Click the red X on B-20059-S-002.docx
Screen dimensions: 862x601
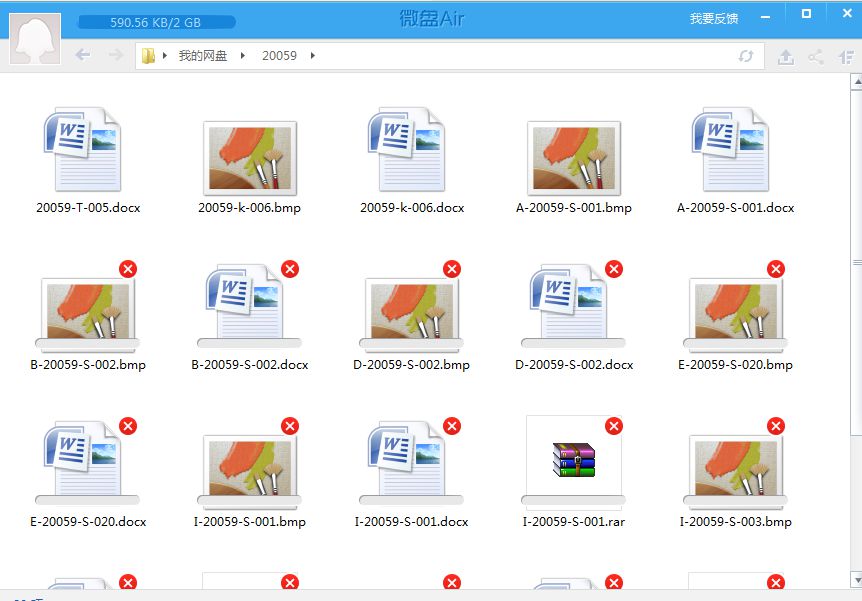[x=290, y=269]
